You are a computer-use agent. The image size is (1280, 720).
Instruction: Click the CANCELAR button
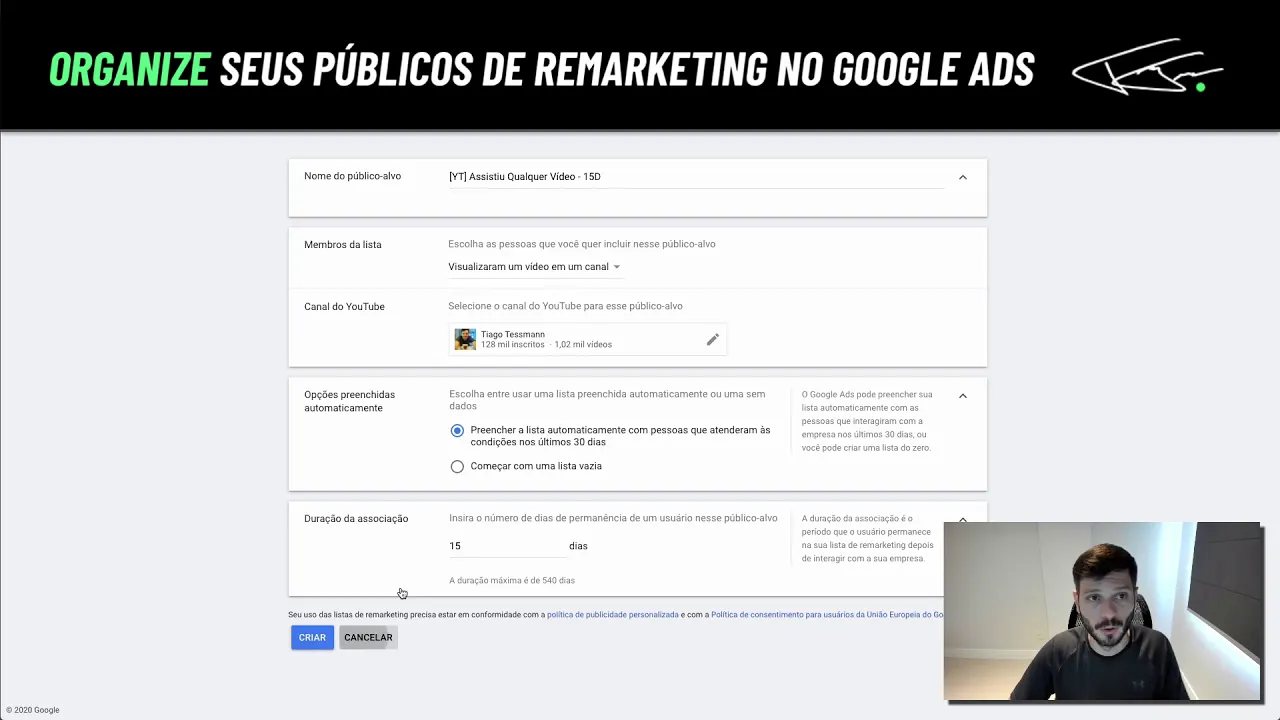368,637
